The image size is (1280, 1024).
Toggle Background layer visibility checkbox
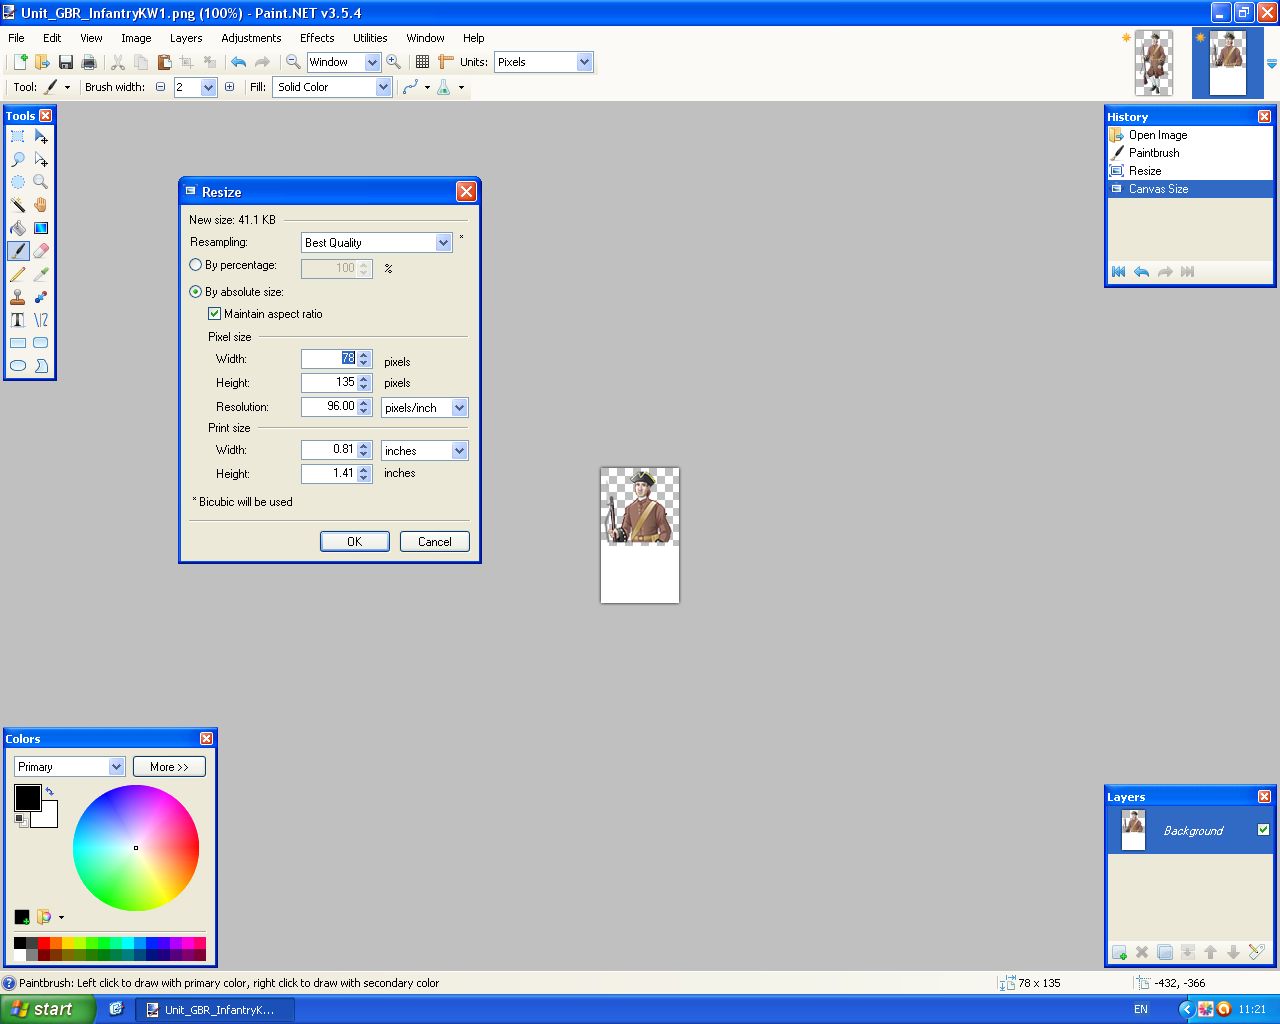[1263, 830]
